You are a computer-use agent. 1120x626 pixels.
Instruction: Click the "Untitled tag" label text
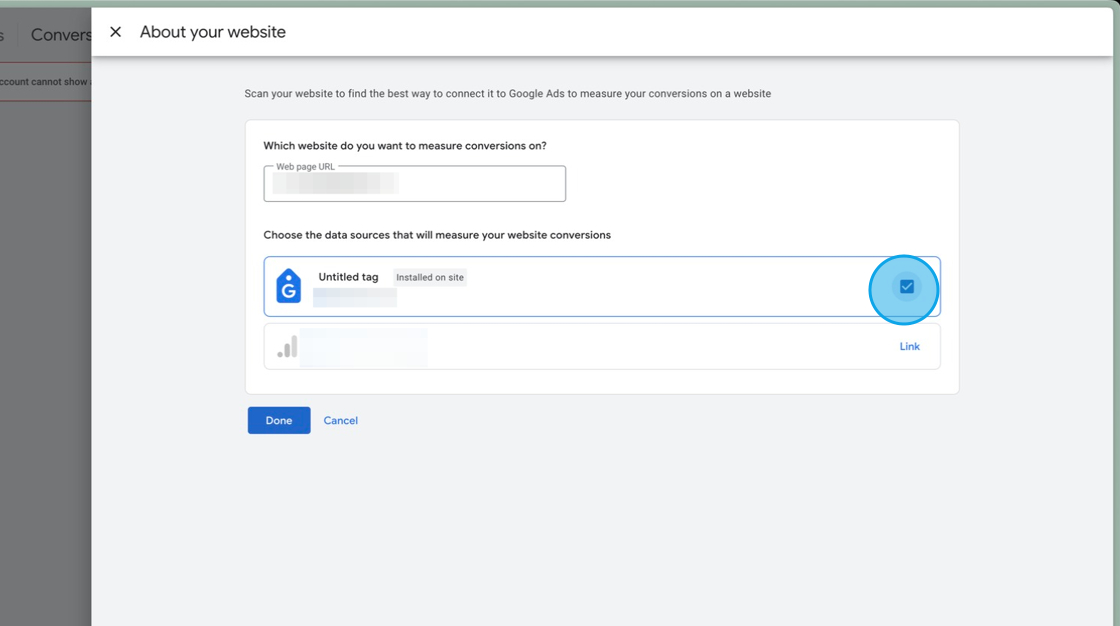tap(346, 277)
